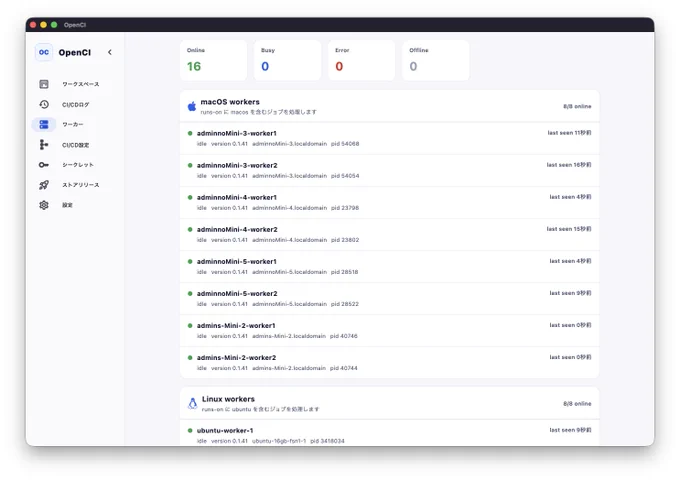
Task: Open adminnoMini-5-worker2 row
Action: 389,299
